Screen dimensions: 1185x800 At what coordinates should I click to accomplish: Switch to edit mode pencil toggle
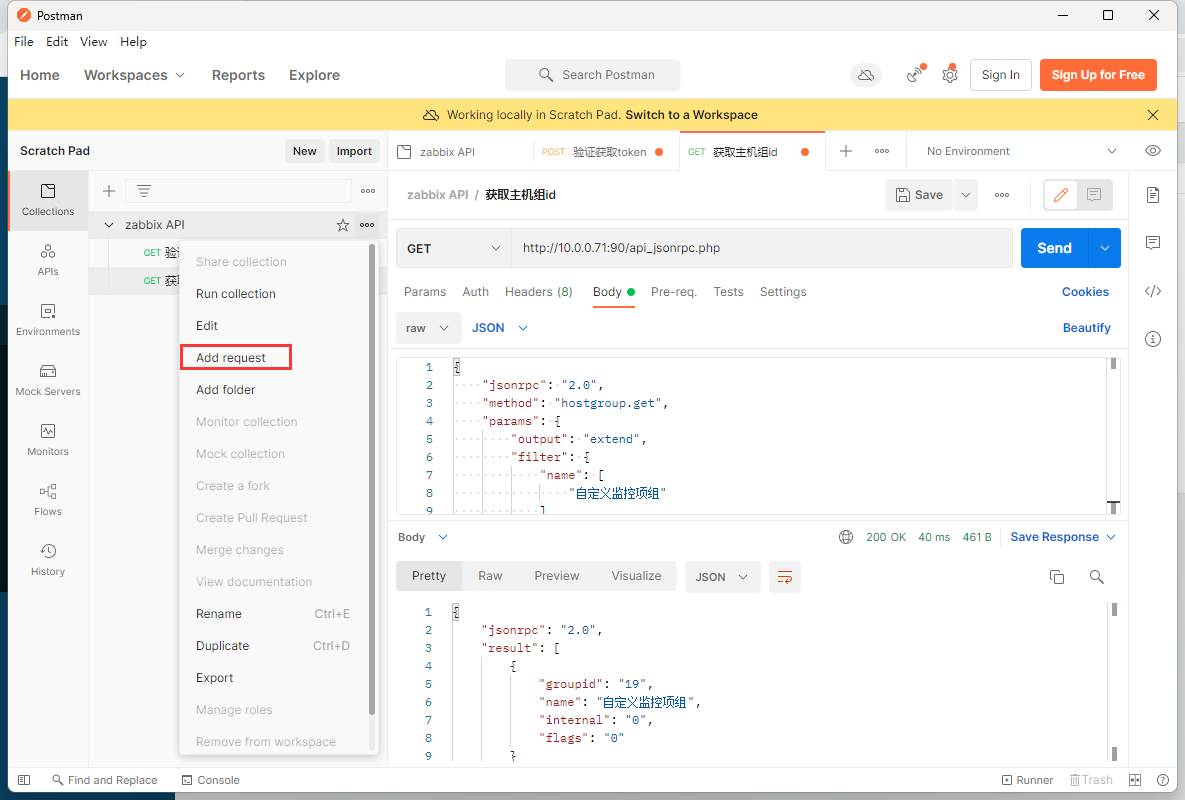click(1060, 195)
